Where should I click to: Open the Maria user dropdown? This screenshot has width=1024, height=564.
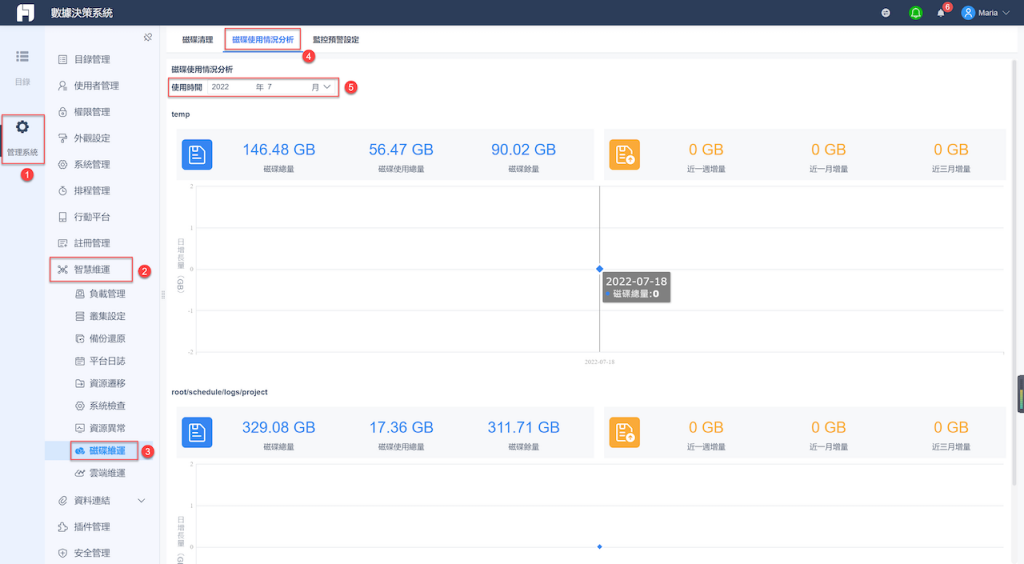986,12
